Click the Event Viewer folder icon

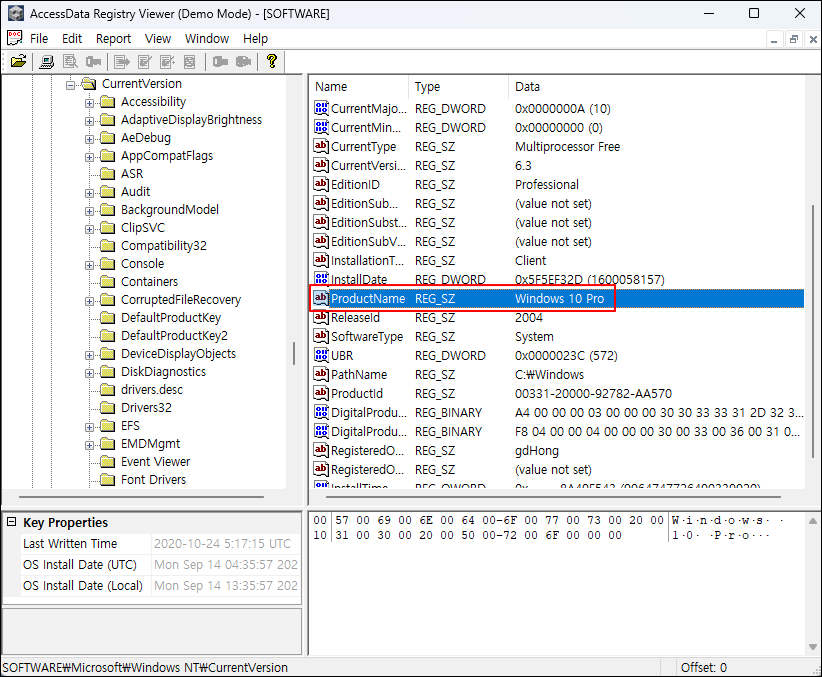107,461
